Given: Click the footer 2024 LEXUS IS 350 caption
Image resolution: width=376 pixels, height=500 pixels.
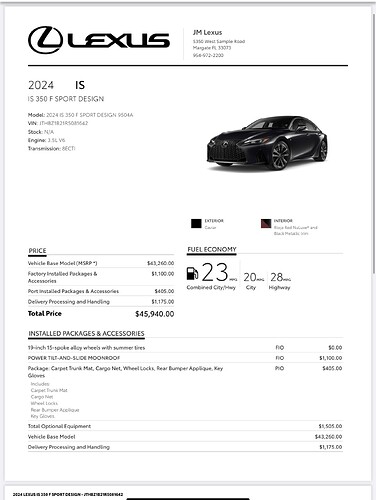Looking at the screenshot, I should pos(68,494).
